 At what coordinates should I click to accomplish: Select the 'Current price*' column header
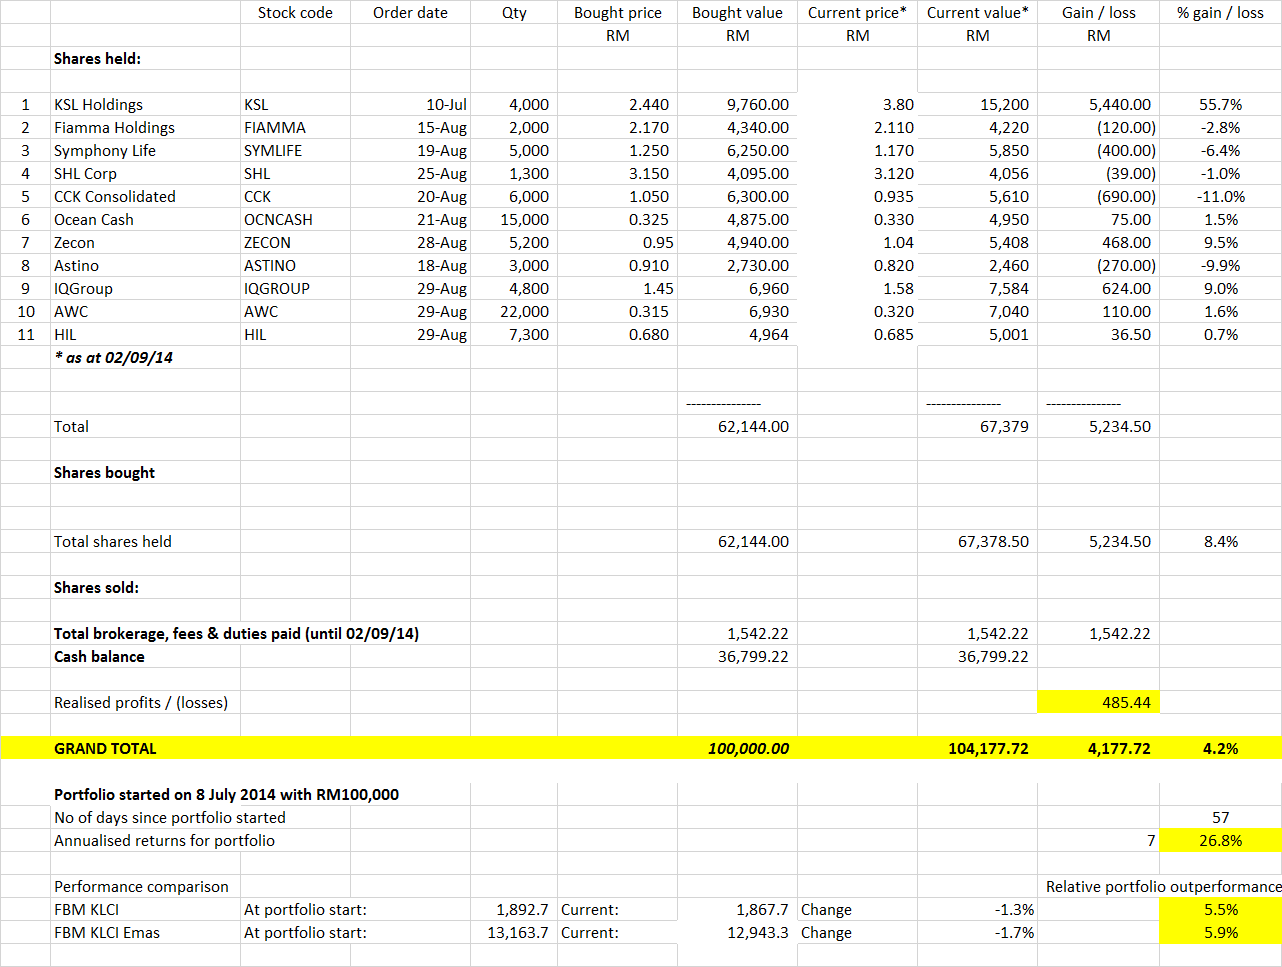coord(857,12)
